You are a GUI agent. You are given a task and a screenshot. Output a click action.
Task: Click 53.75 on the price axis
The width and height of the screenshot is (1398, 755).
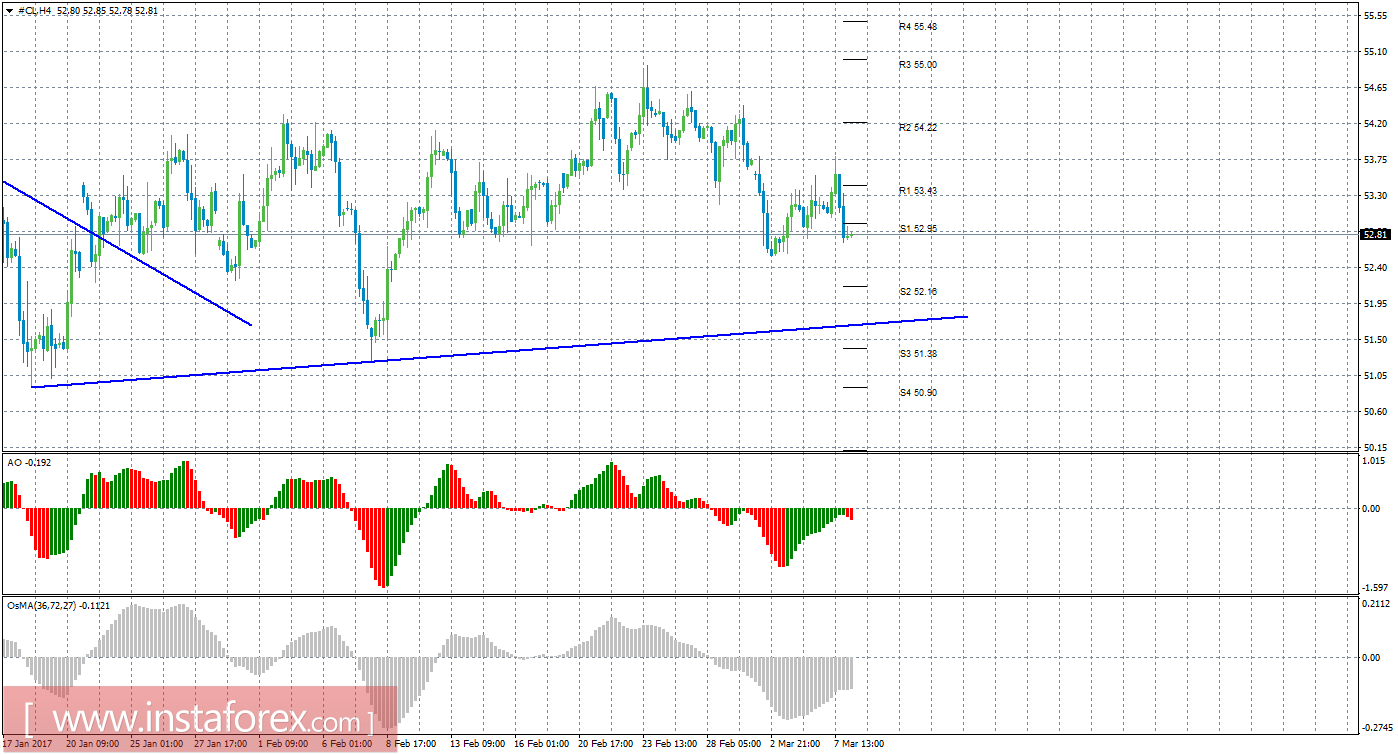pyautogui.click(x=1376, y=160)
